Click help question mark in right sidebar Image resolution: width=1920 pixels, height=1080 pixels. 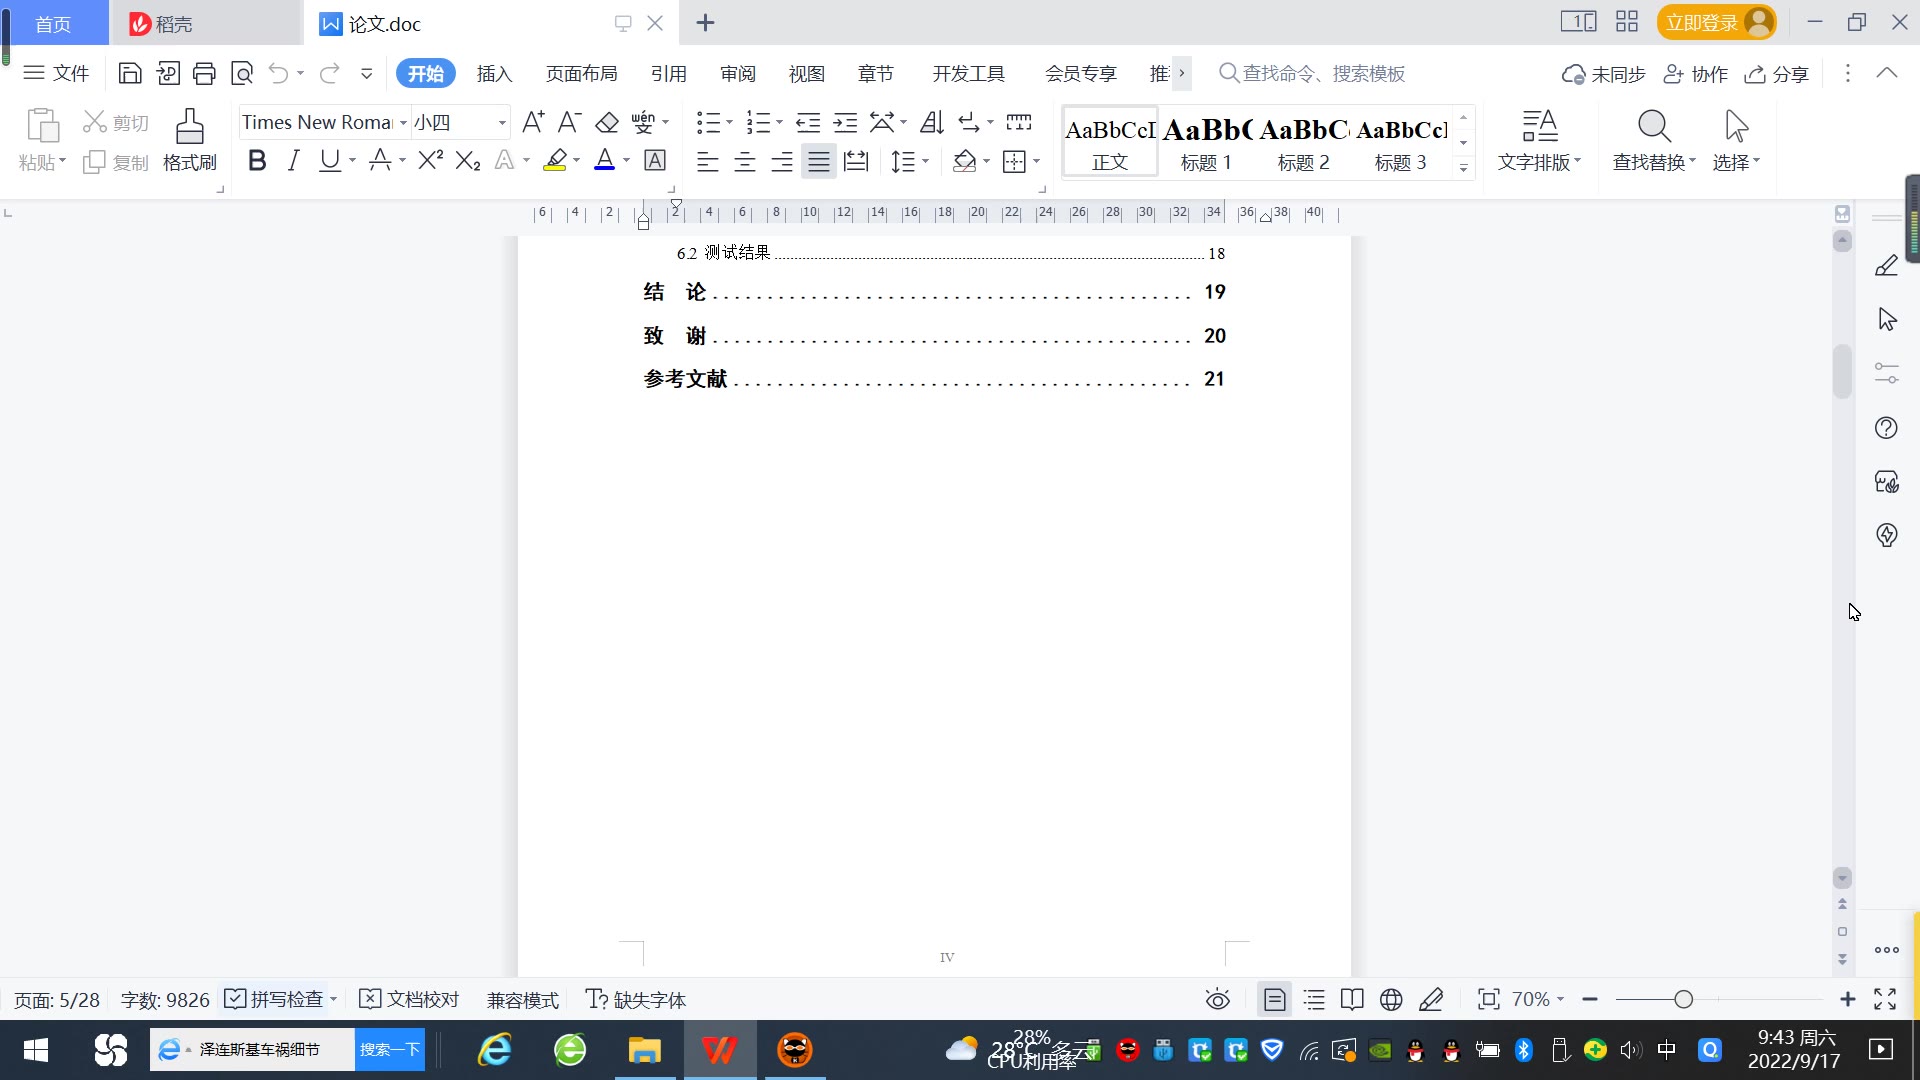1886,428
